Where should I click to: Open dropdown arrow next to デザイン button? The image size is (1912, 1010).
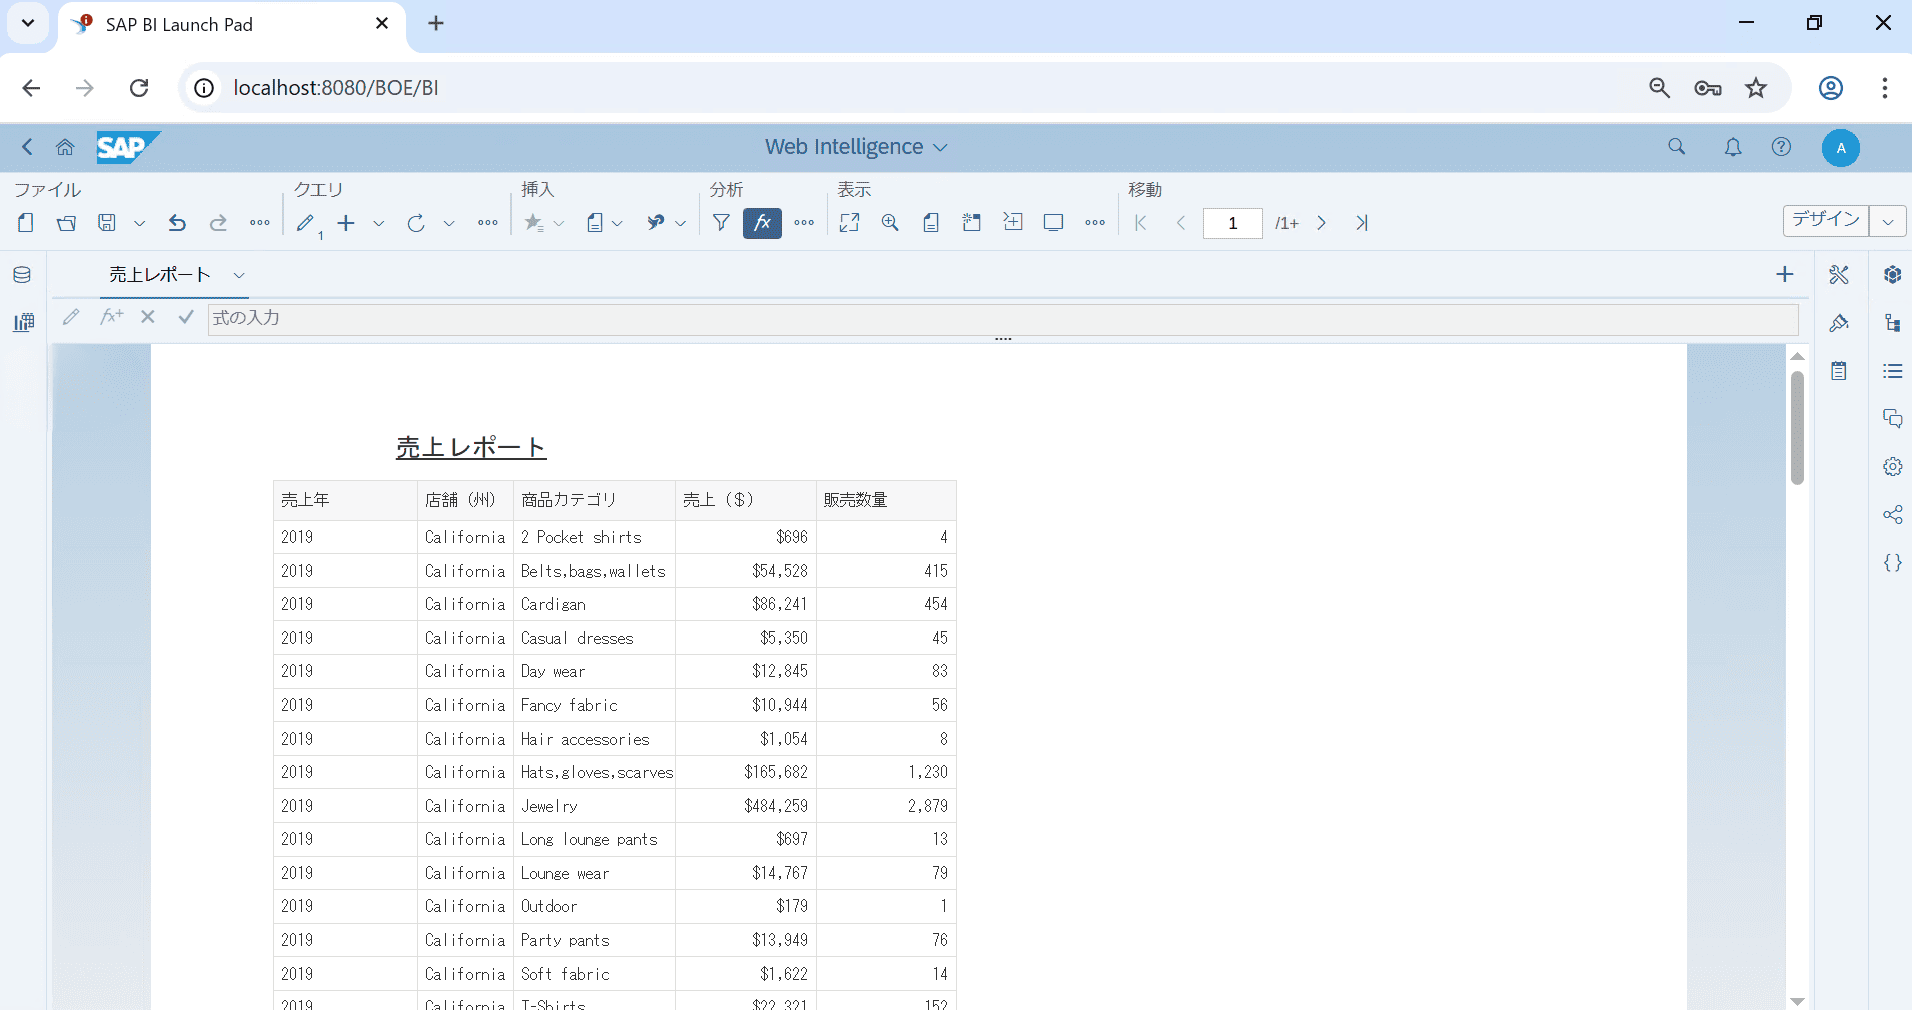[x=1887, y=221]
